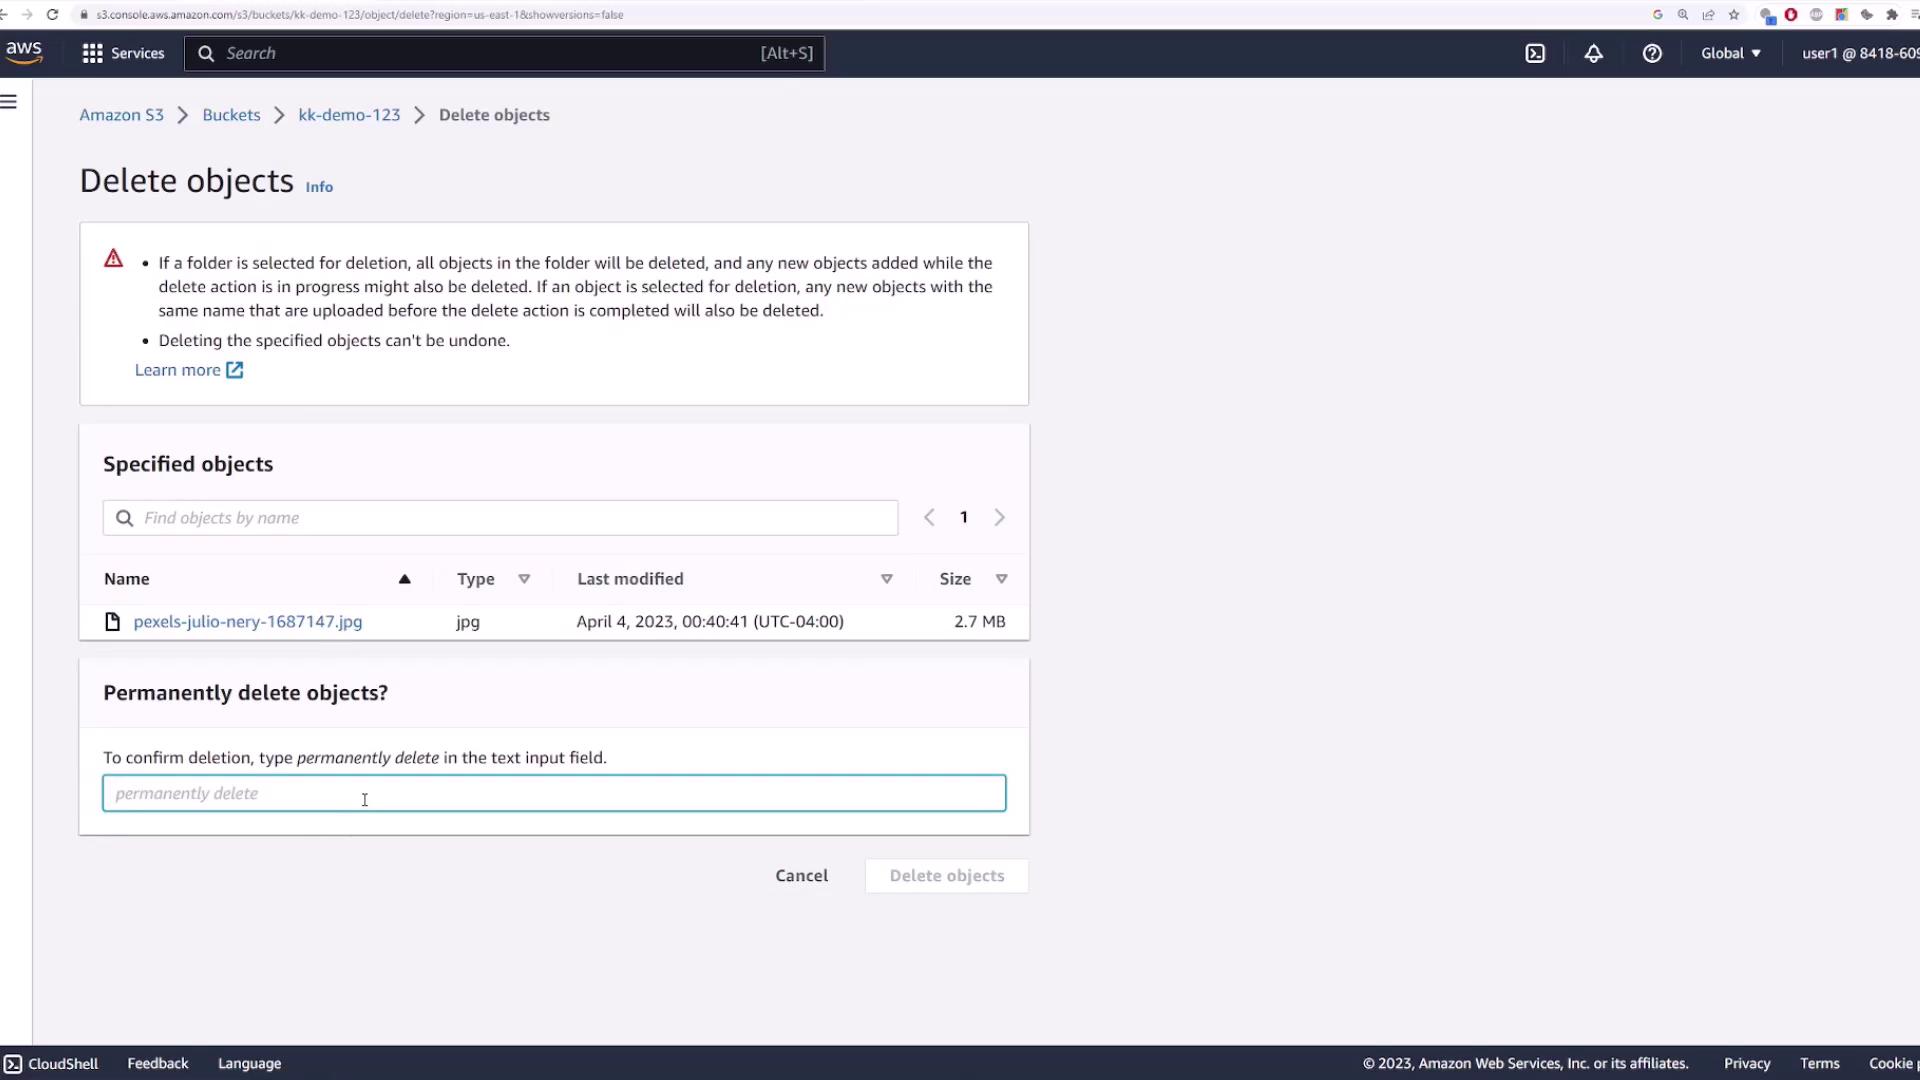Open the Global region dropdown
This screenshot has width=1920, height=1080.
coord(1731,54)
